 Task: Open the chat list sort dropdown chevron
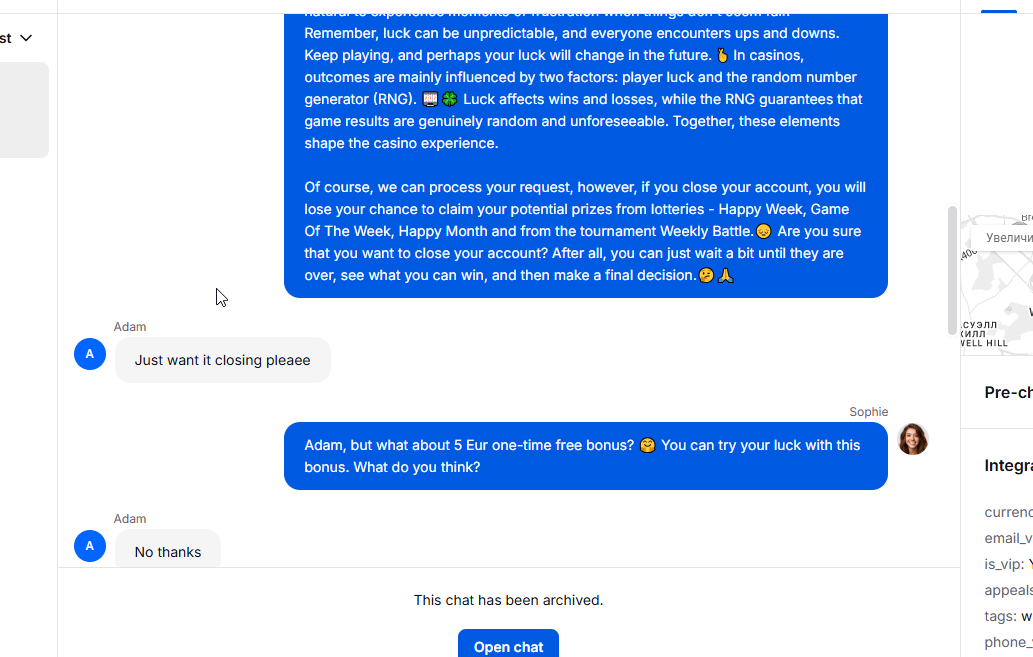26,38
